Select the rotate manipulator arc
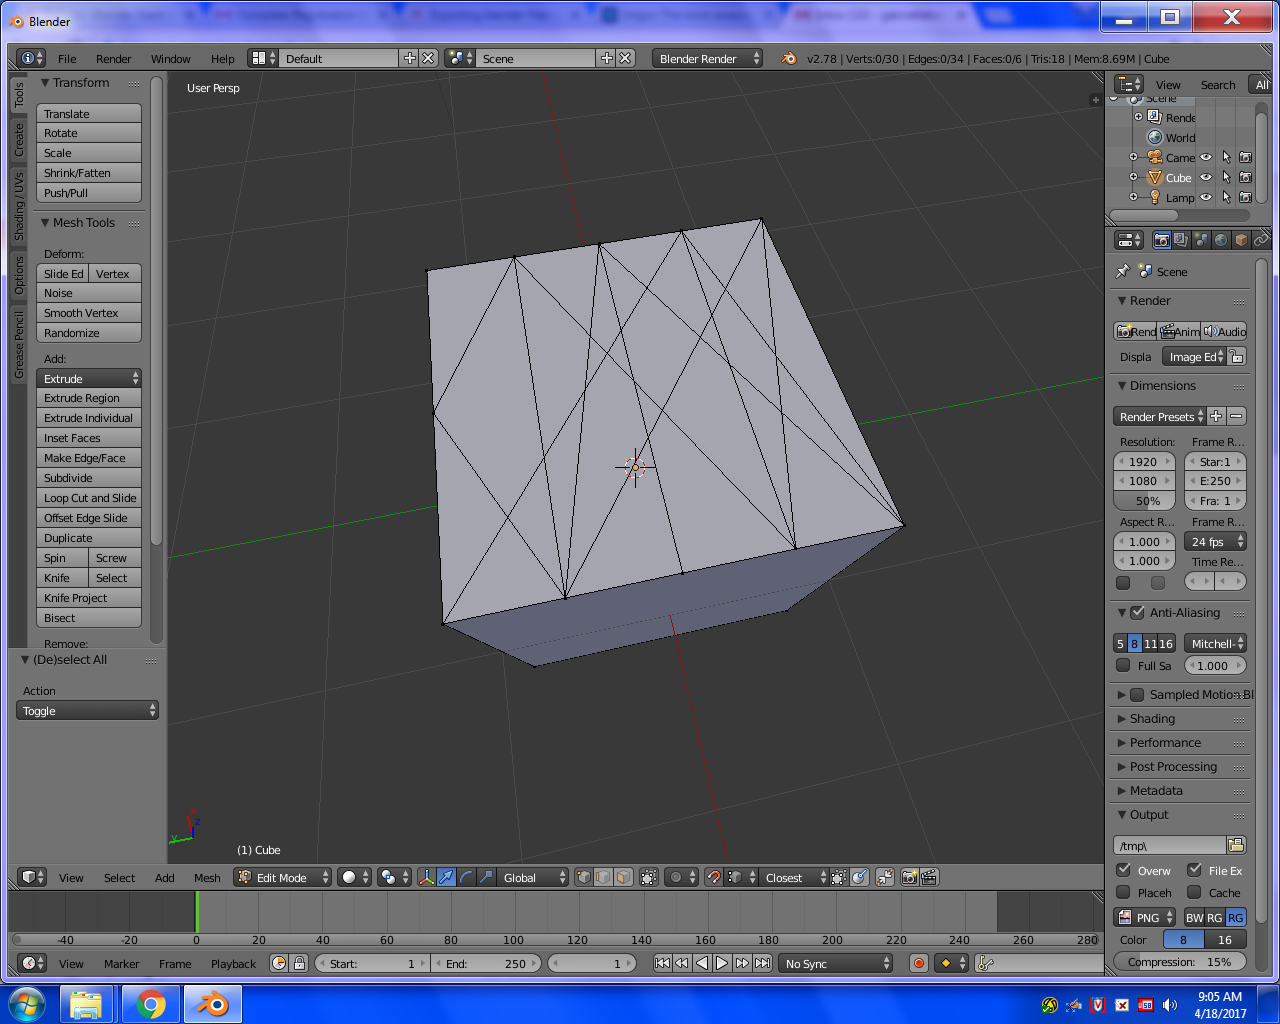Viewport: 1280px width, 1024px height. coord(466,877)
